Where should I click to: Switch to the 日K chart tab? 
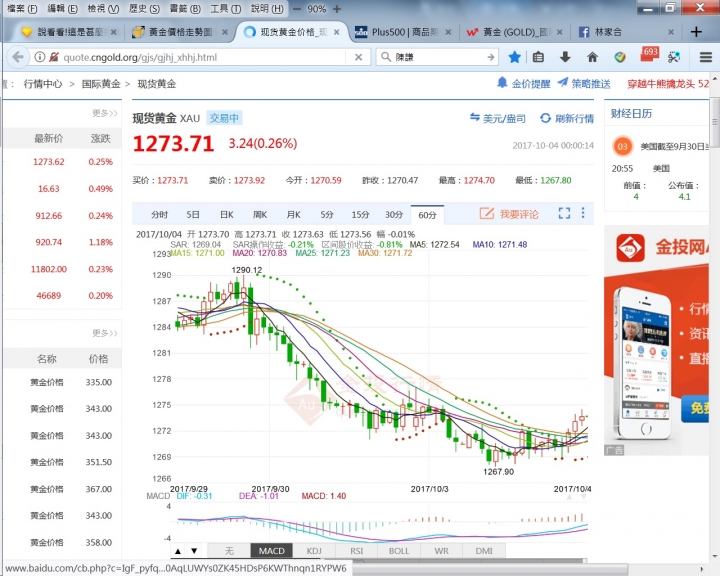(x=226, y=214)
